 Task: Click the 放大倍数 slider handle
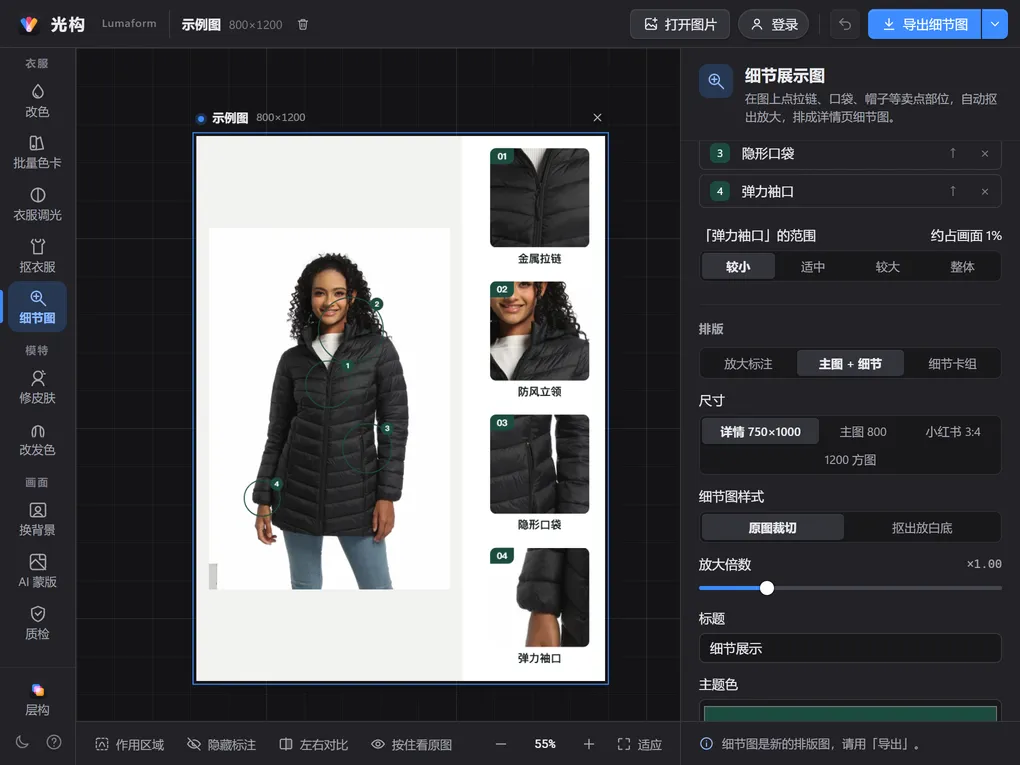767,588
